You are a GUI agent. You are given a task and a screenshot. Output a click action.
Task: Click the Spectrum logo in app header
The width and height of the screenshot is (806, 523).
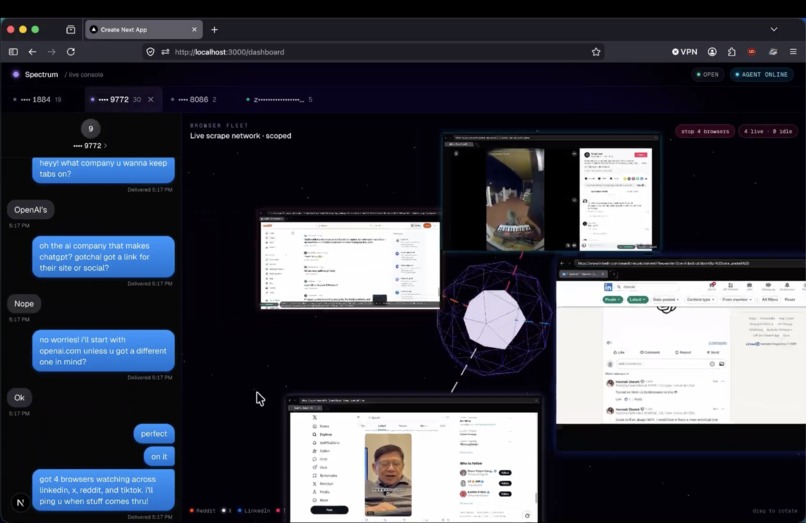pyautogui.click(x=16, y=75)
